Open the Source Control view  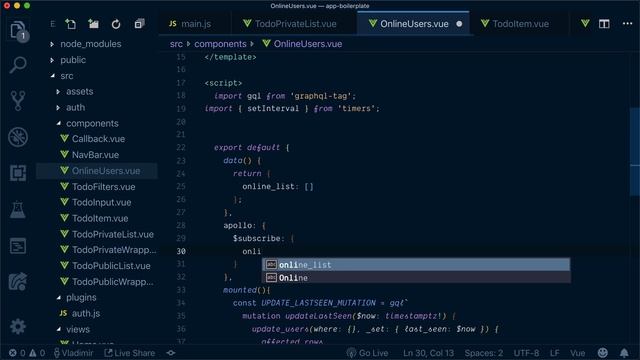coord(18,100)
